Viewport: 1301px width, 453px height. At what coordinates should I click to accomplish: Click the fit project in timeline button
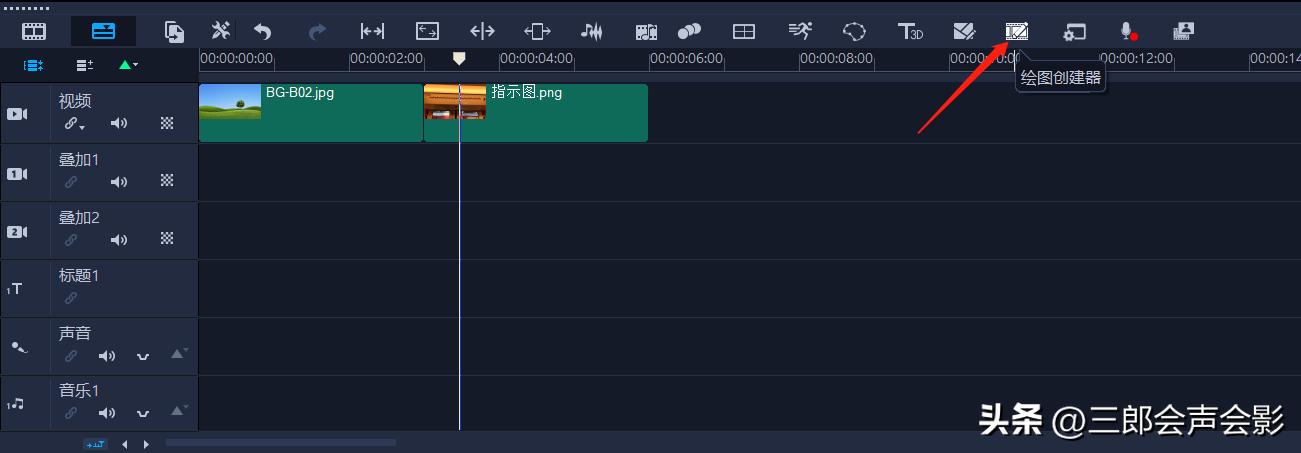point(95,444)
